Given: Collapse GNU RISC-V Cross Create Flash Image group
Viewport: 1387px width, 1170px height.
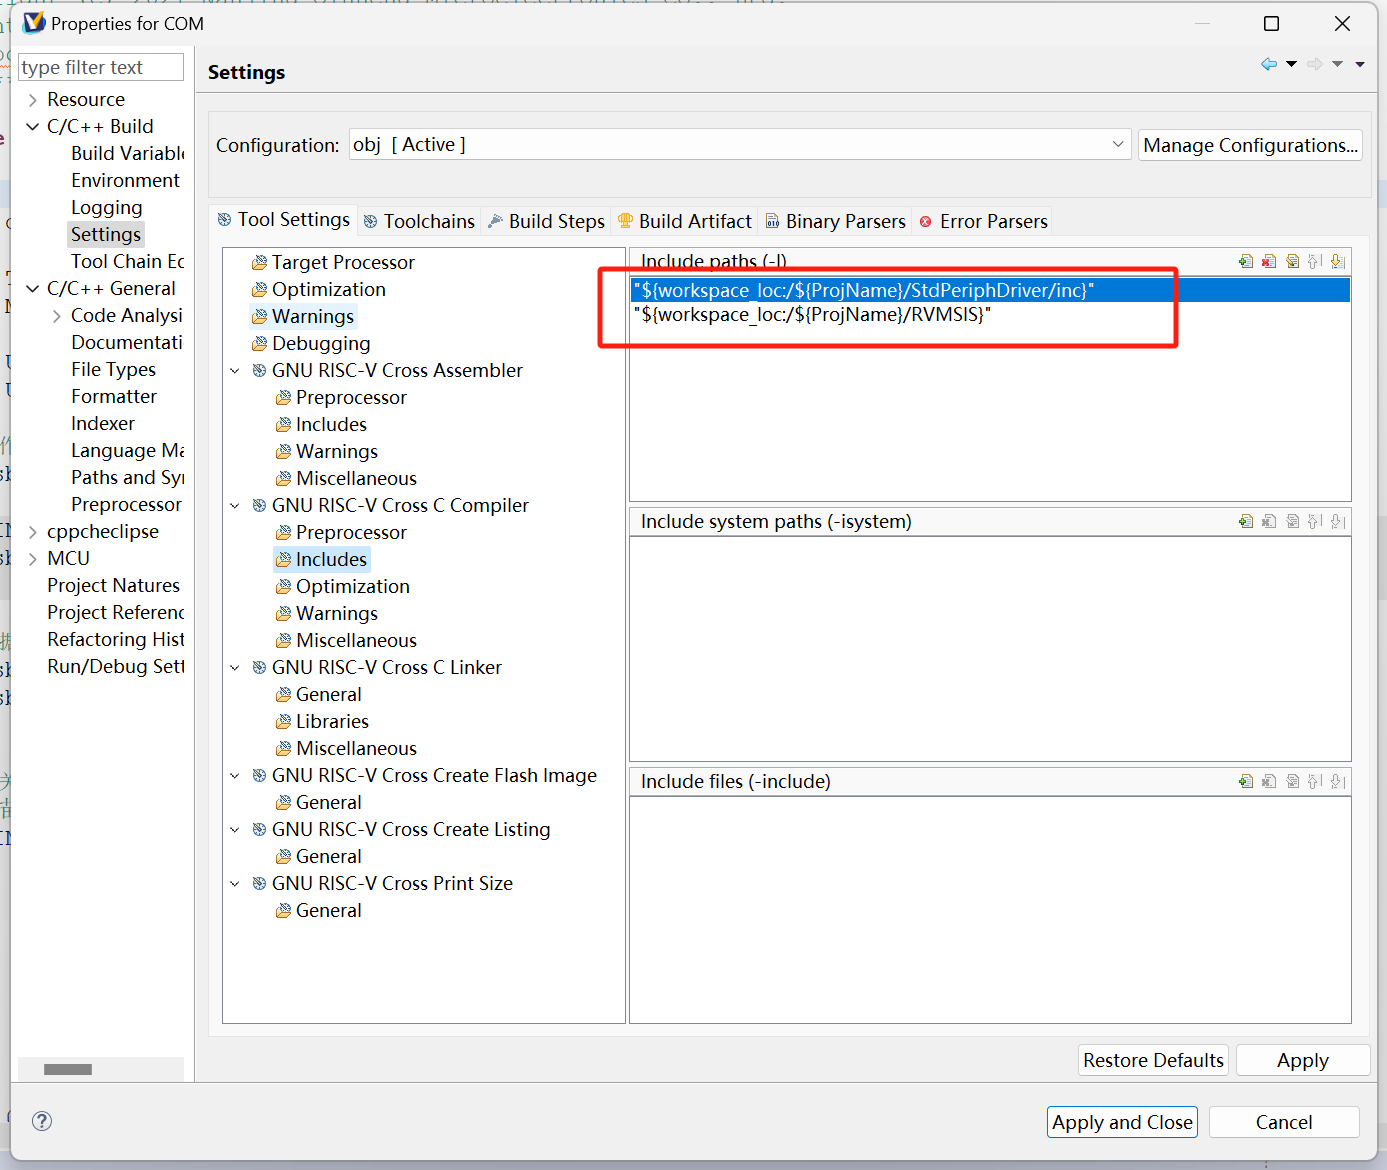Looking at the screenshot, I should 235,776.
